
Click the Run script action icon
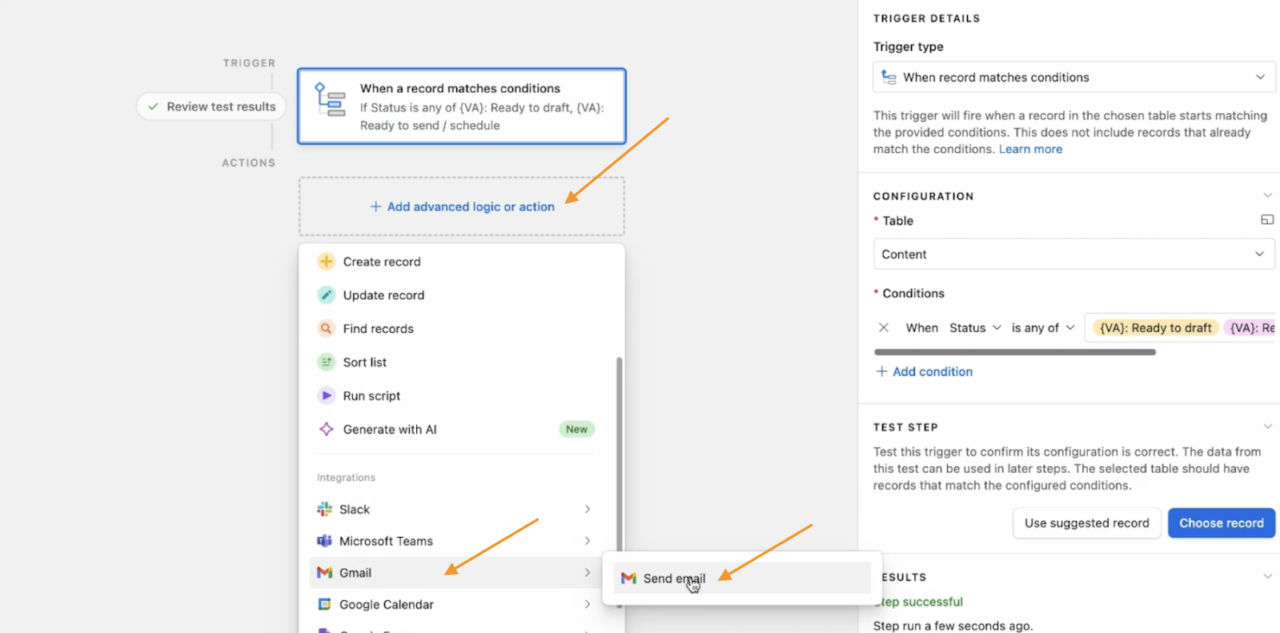click(x=324, y=395)
